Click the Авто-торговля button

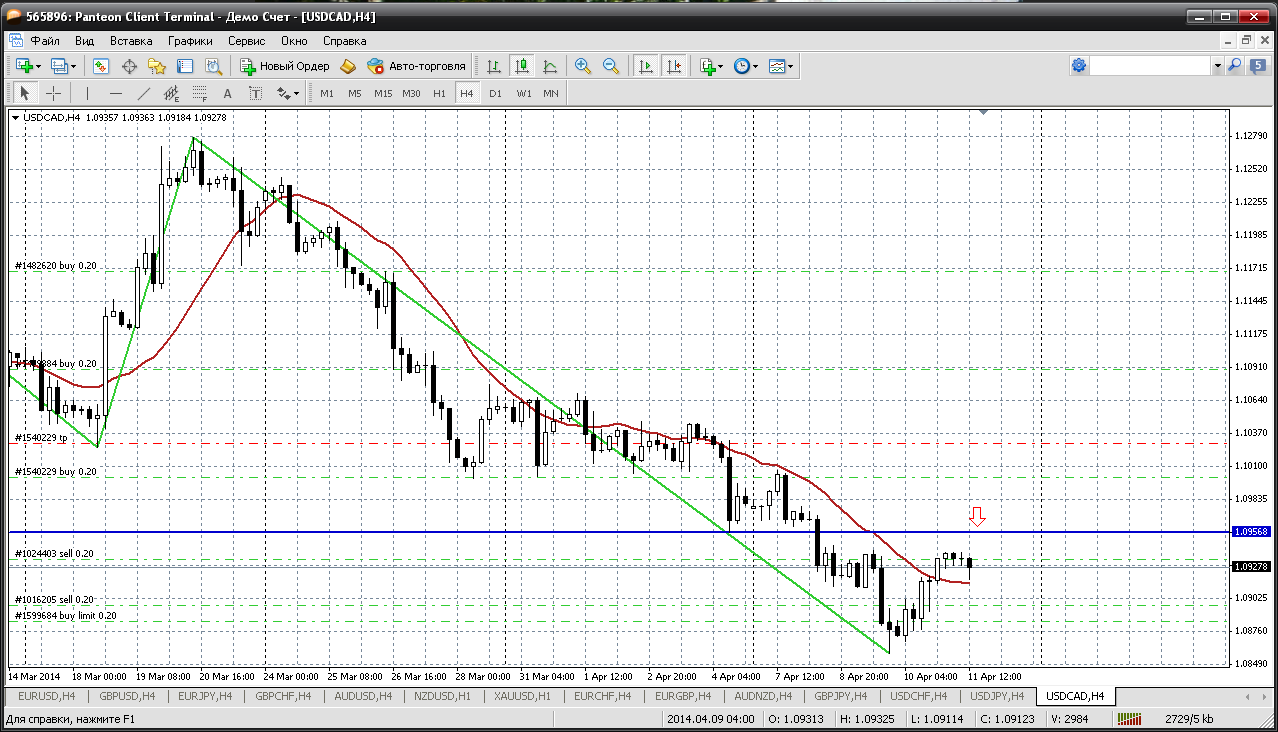point(417,66)
